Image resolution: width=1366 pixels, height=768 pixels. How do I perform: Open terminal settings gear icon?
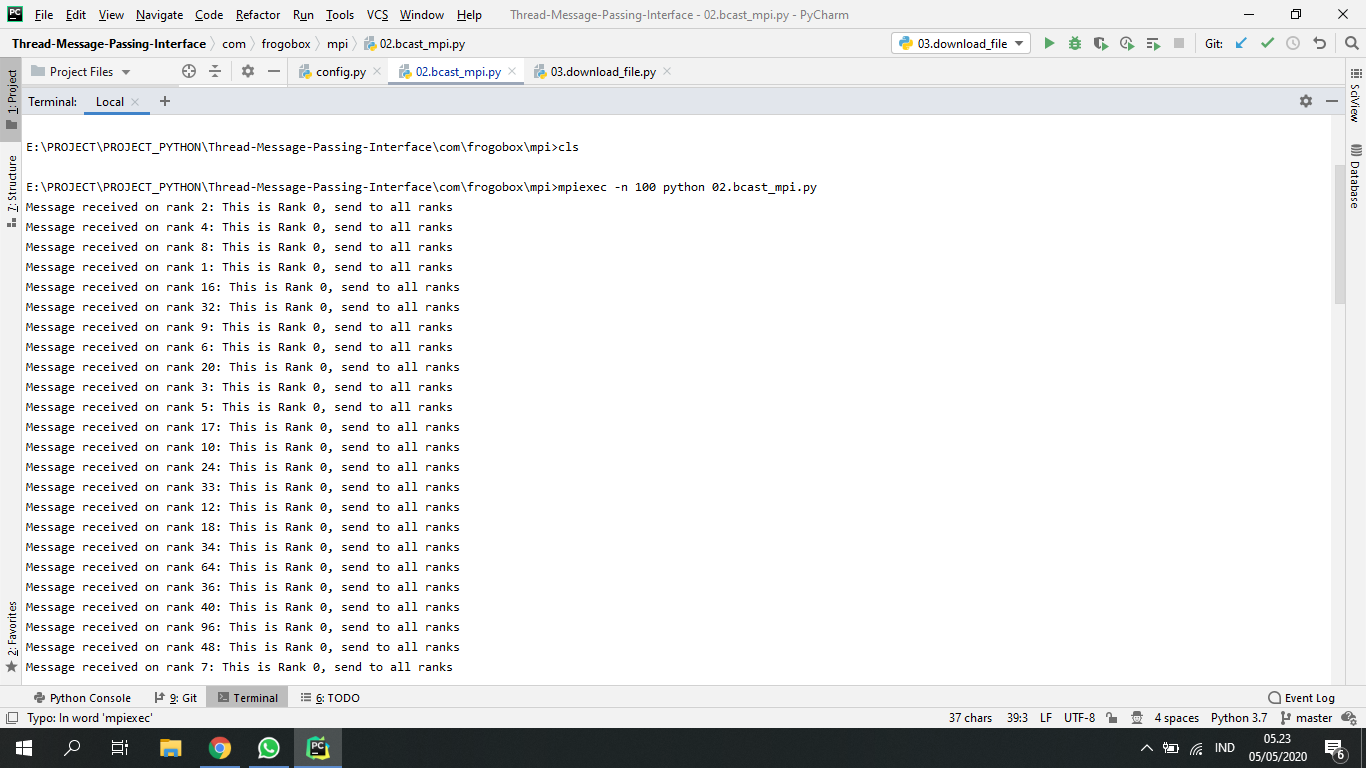coord(1305,101)
